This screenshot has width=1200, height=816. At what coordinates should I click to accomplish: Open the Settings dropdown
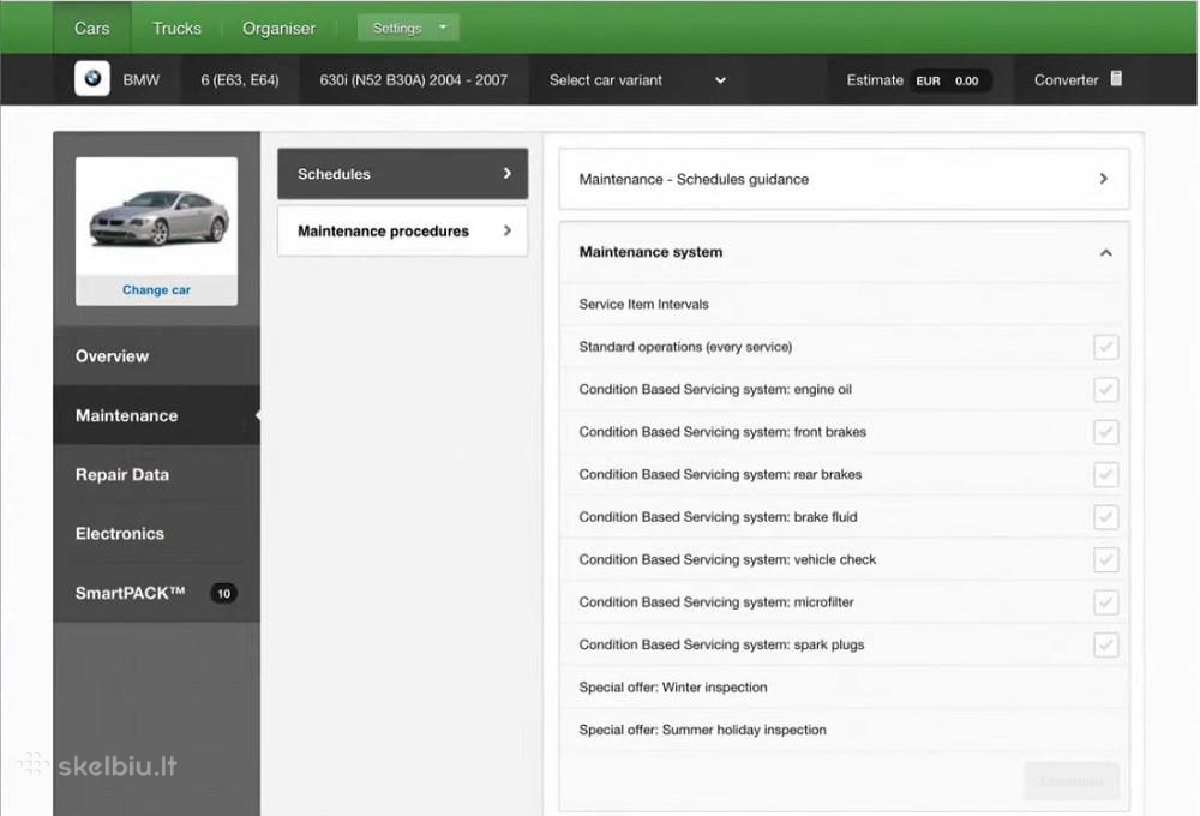(x=408, y=28)
